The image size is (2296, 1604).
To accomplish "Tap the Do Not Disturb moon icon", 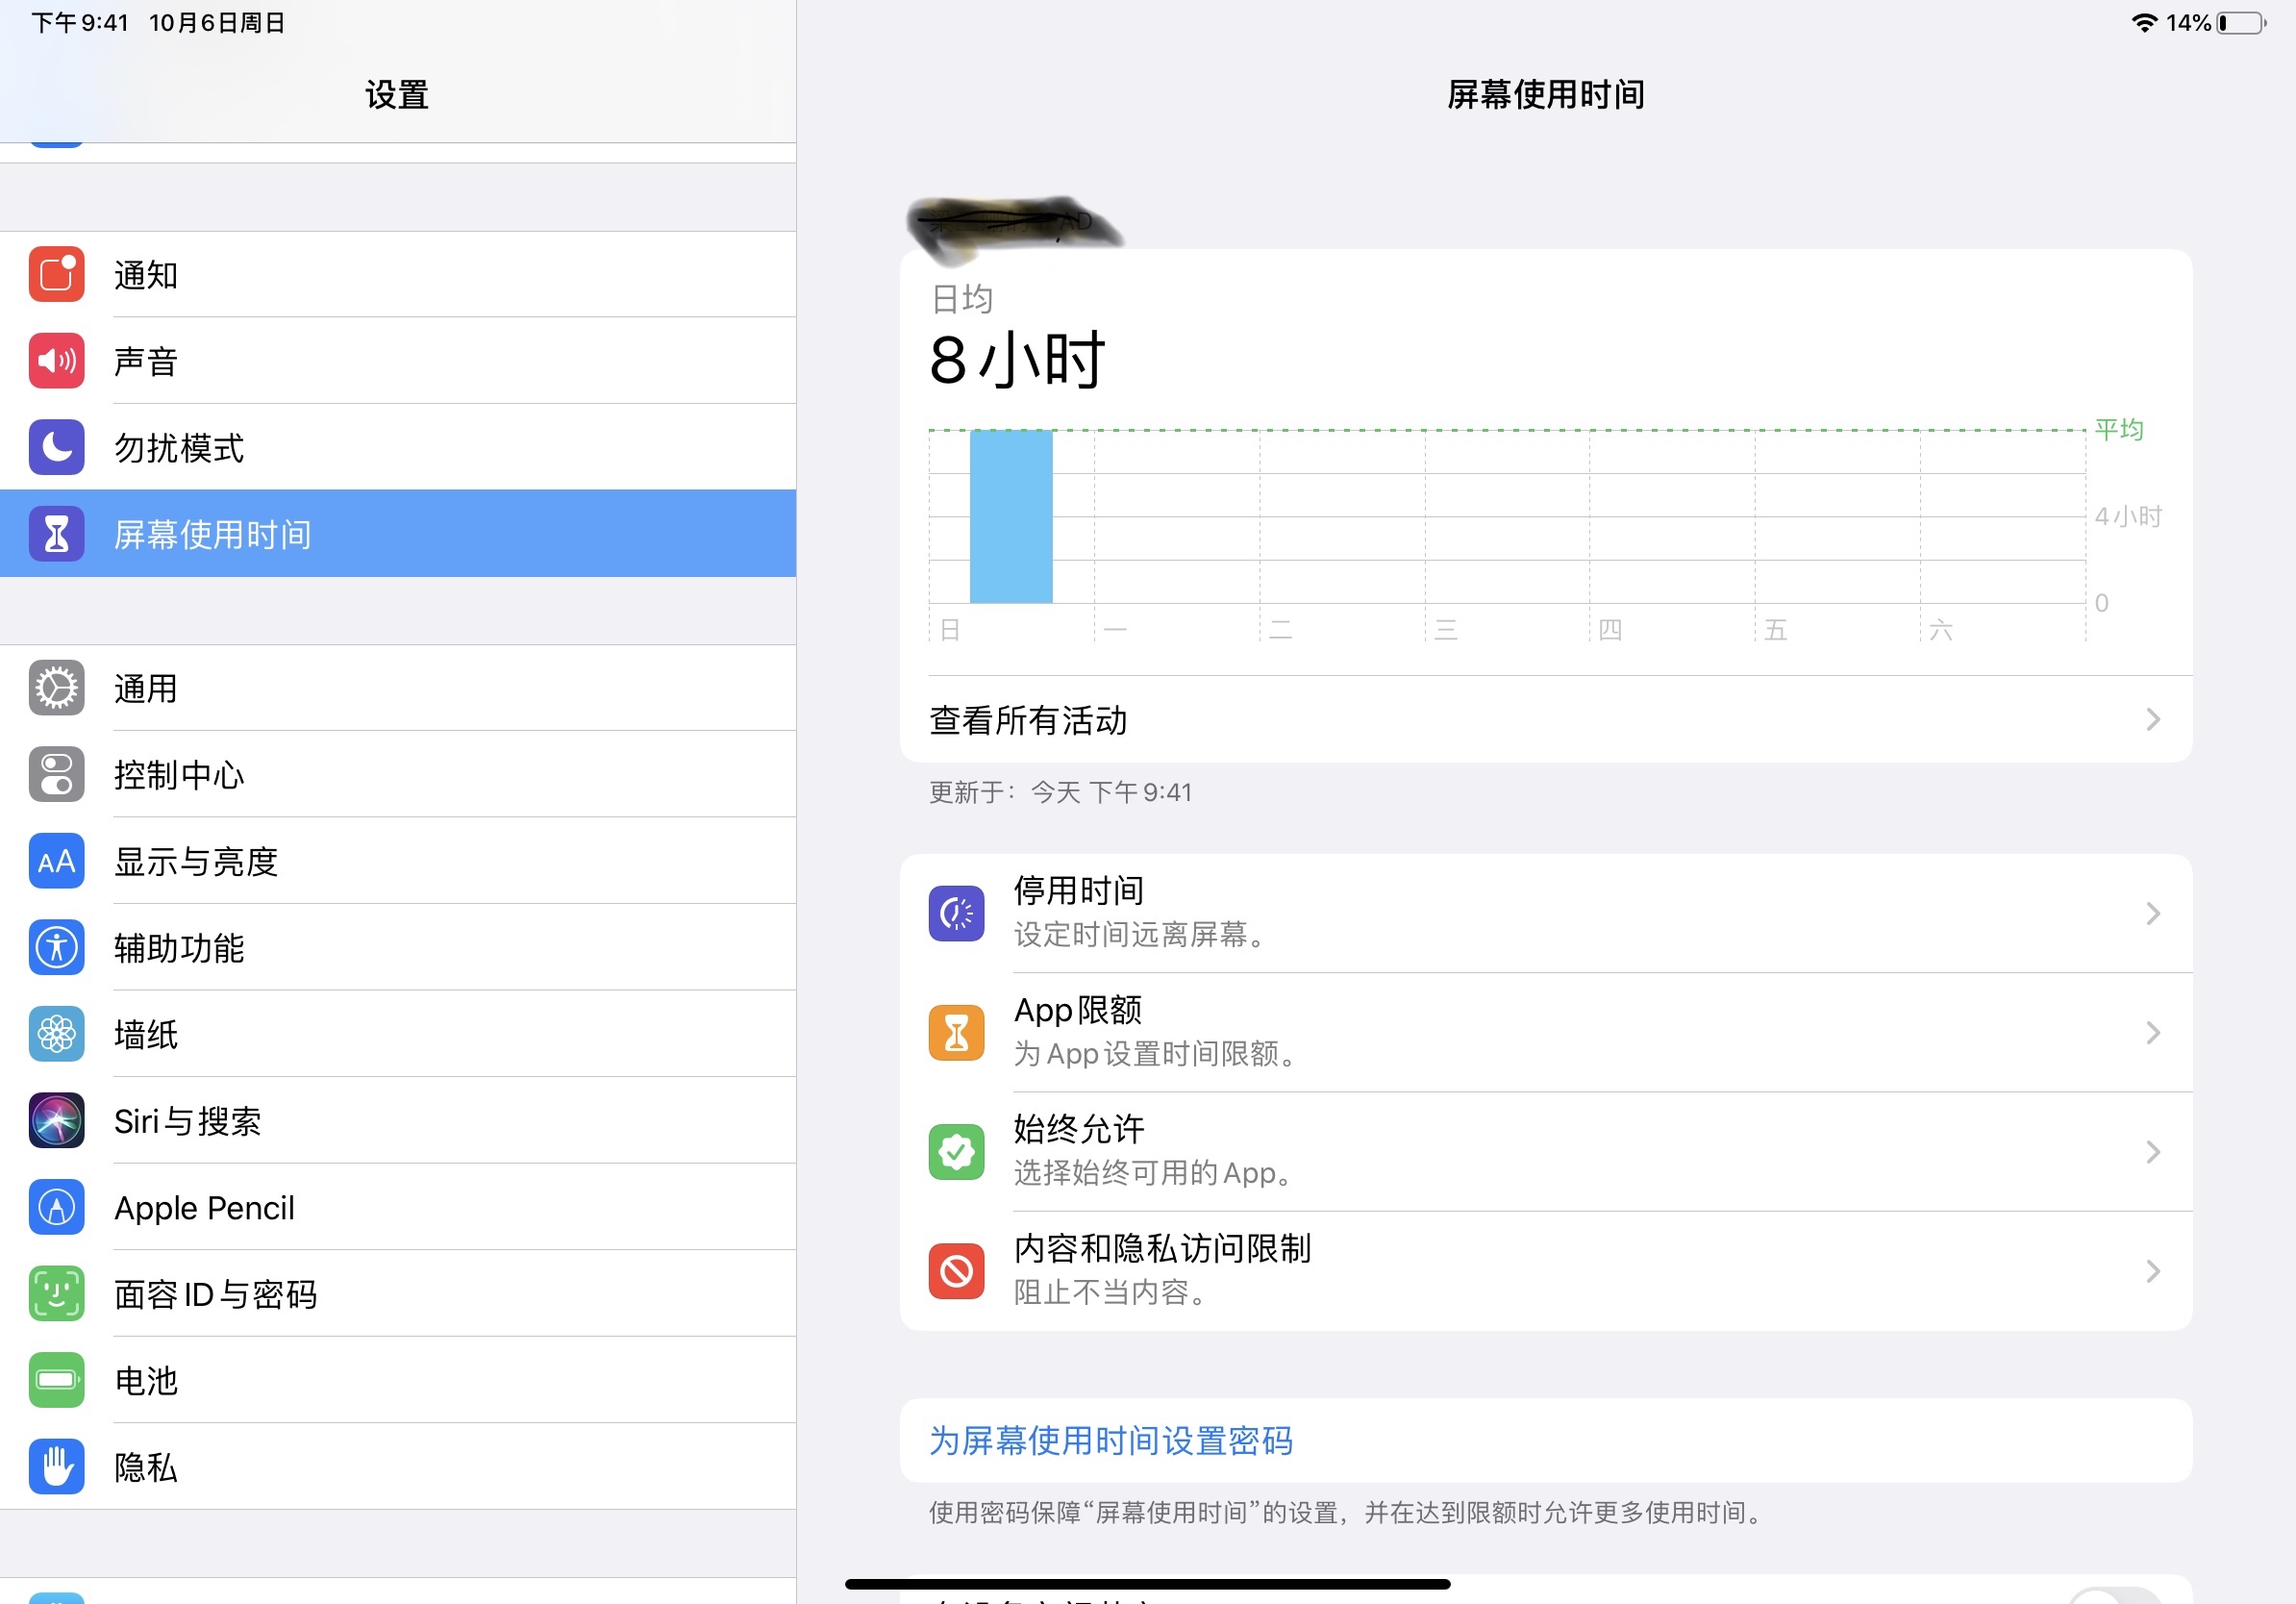I will tap(56, 447).
